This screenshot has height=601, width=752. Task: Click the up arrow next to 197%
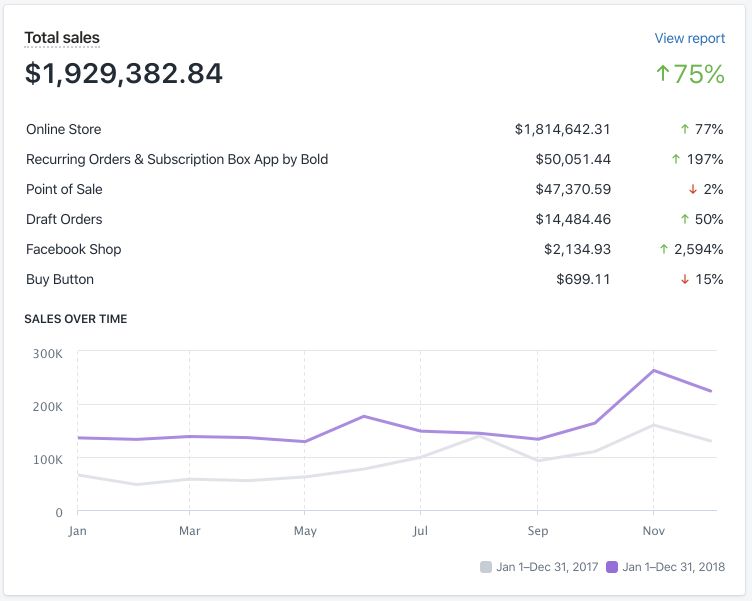pos(677,159)
